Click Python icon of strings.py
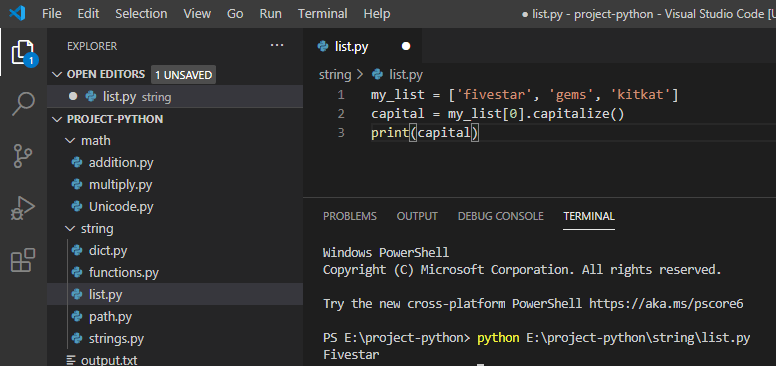 point(77,338)
